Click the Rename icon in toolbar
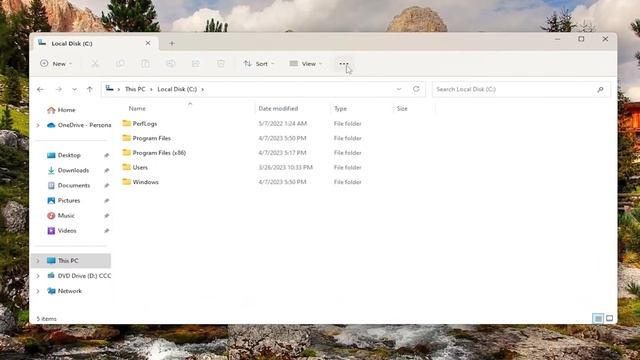Screen dimensions: 640x360 click(x=171, y=64)
